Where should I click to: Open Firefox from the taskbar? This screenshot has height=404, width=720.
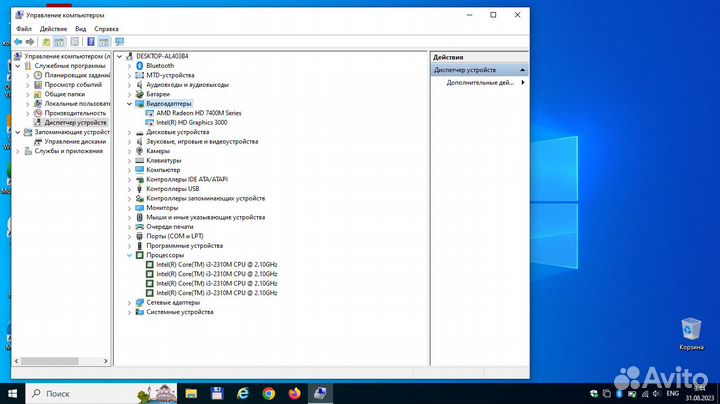coord(294,393)
